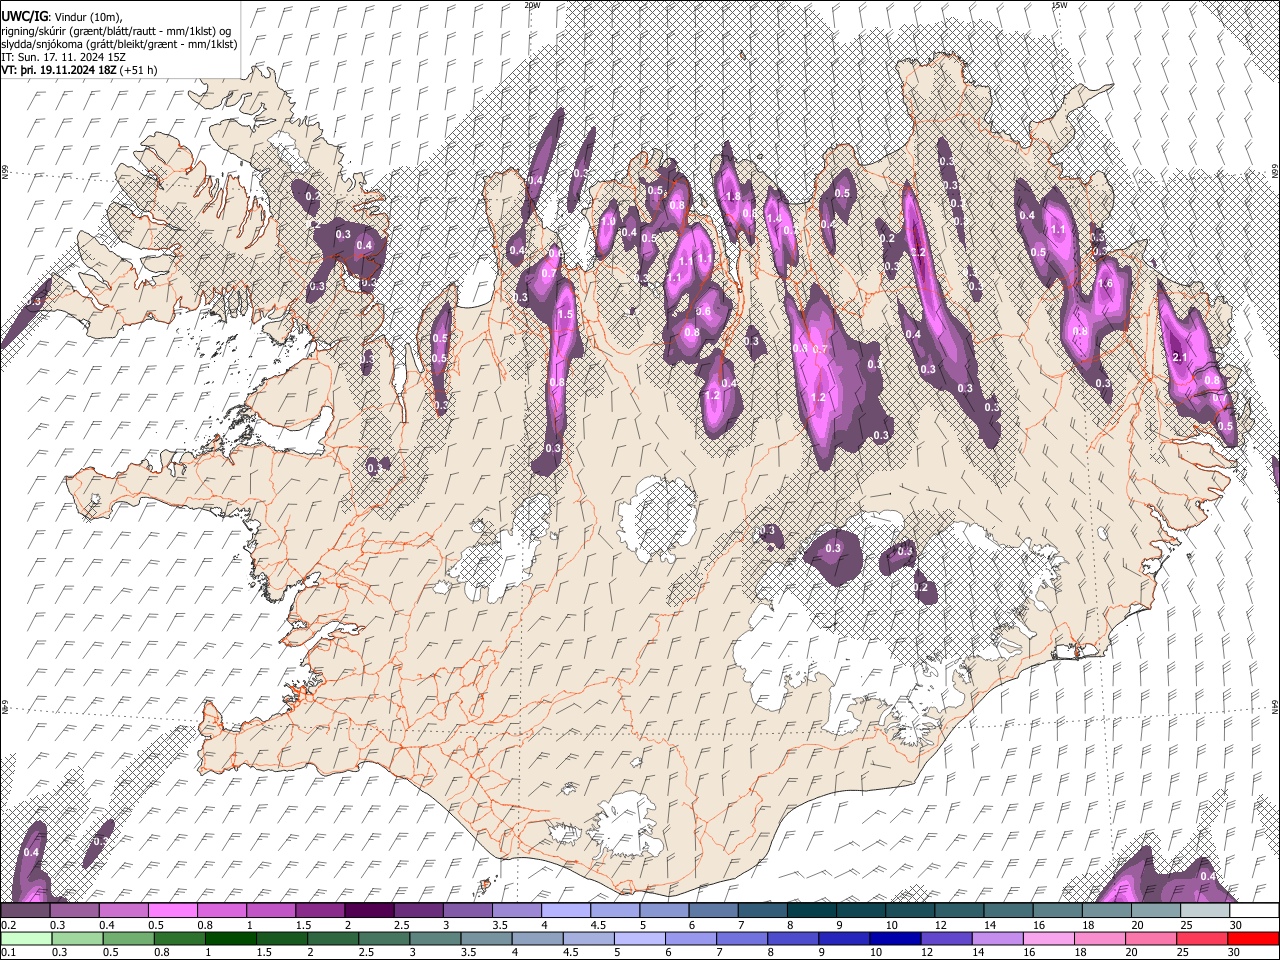
Task: Click the 'IT: Sun. 17. 11. 2024 15Z' line
Action: coord(63,57)
